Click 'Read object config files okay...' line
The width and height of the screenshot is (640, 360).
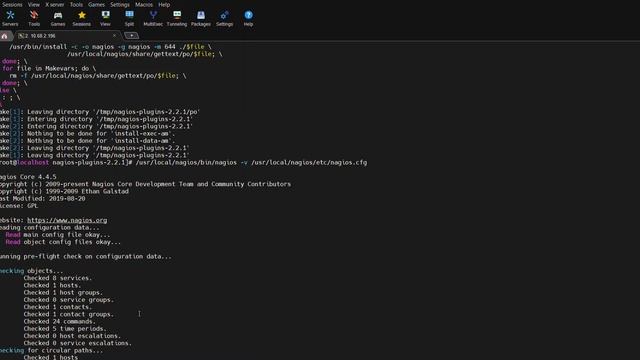tap(63, 242)
